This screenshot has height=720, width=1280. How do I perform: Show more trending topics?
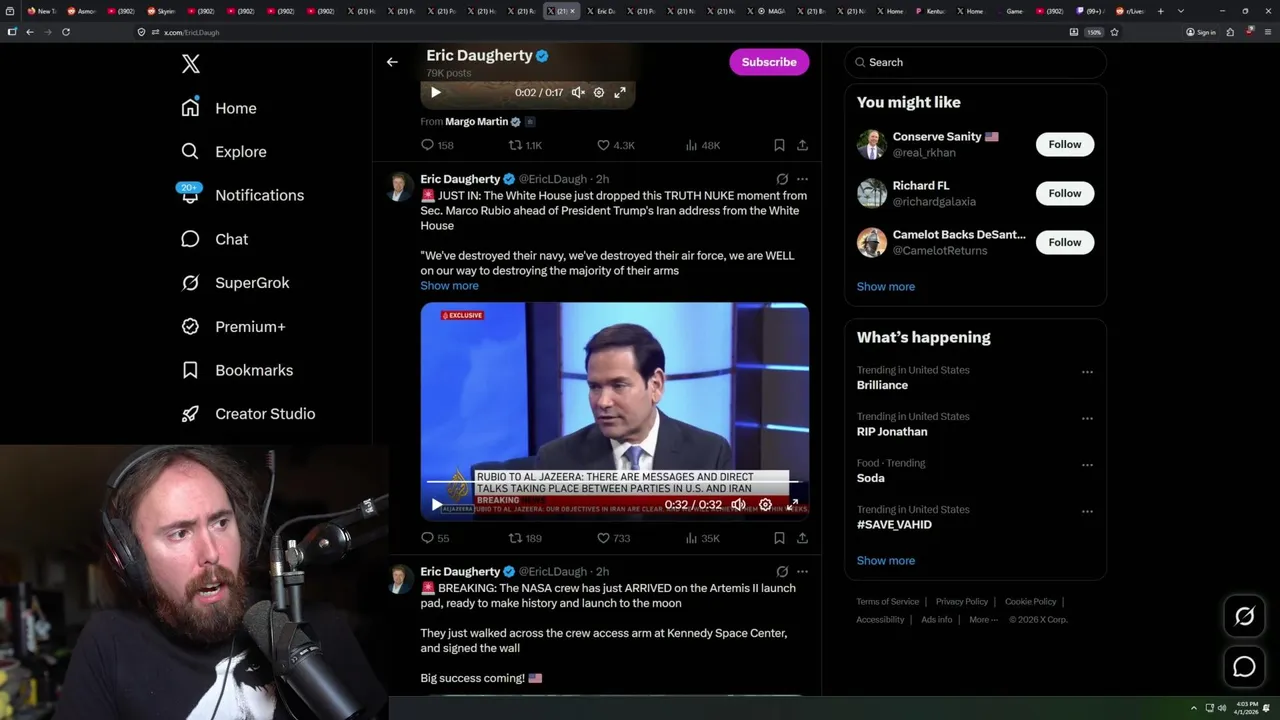pyautogui.click(x=886, y=561)
